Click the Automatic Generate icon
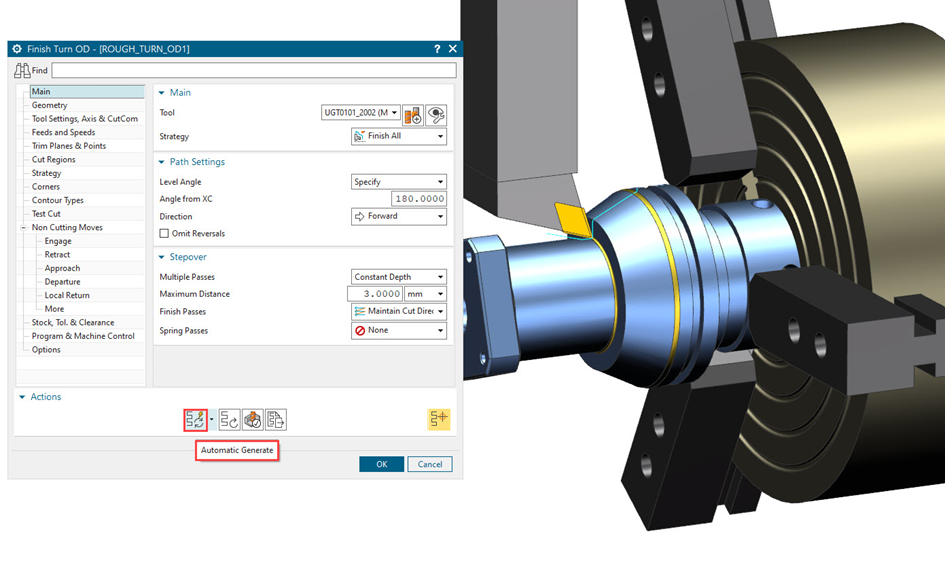Screen dimensions: 945x584 194,420
